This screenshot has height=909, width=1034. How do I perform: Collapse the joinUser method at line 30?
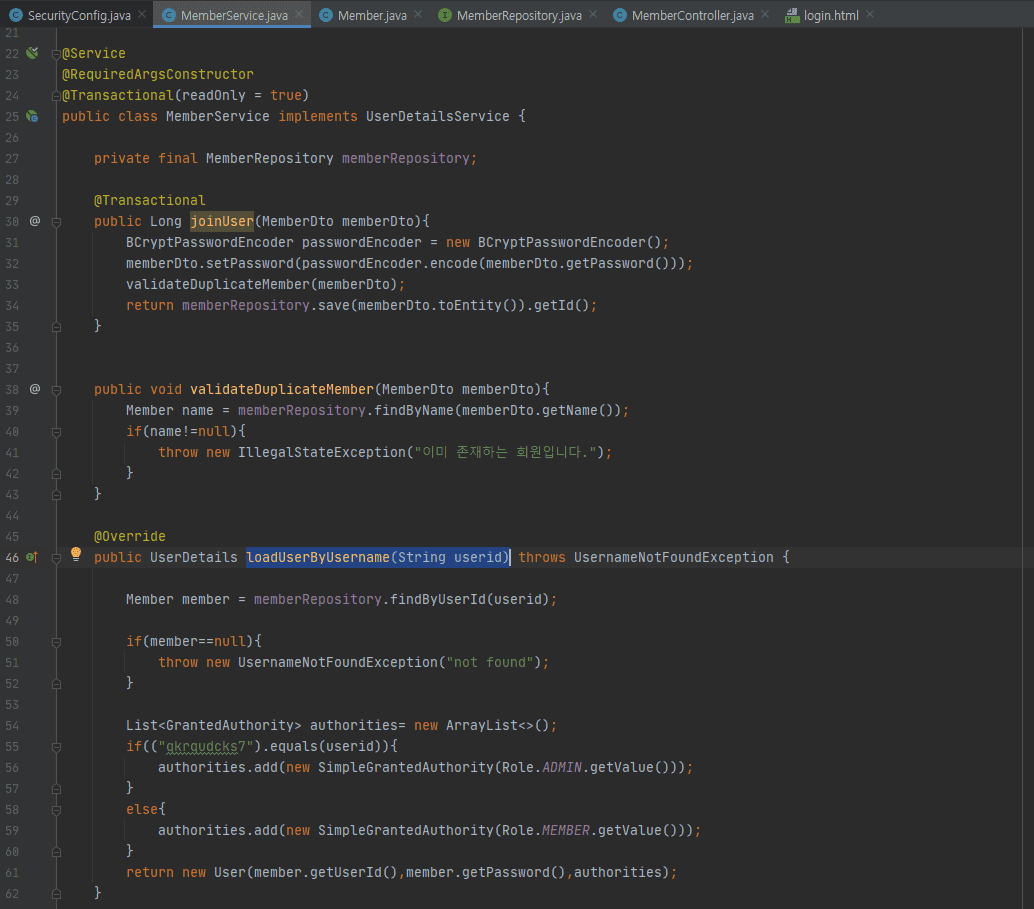tap(57, 222)
